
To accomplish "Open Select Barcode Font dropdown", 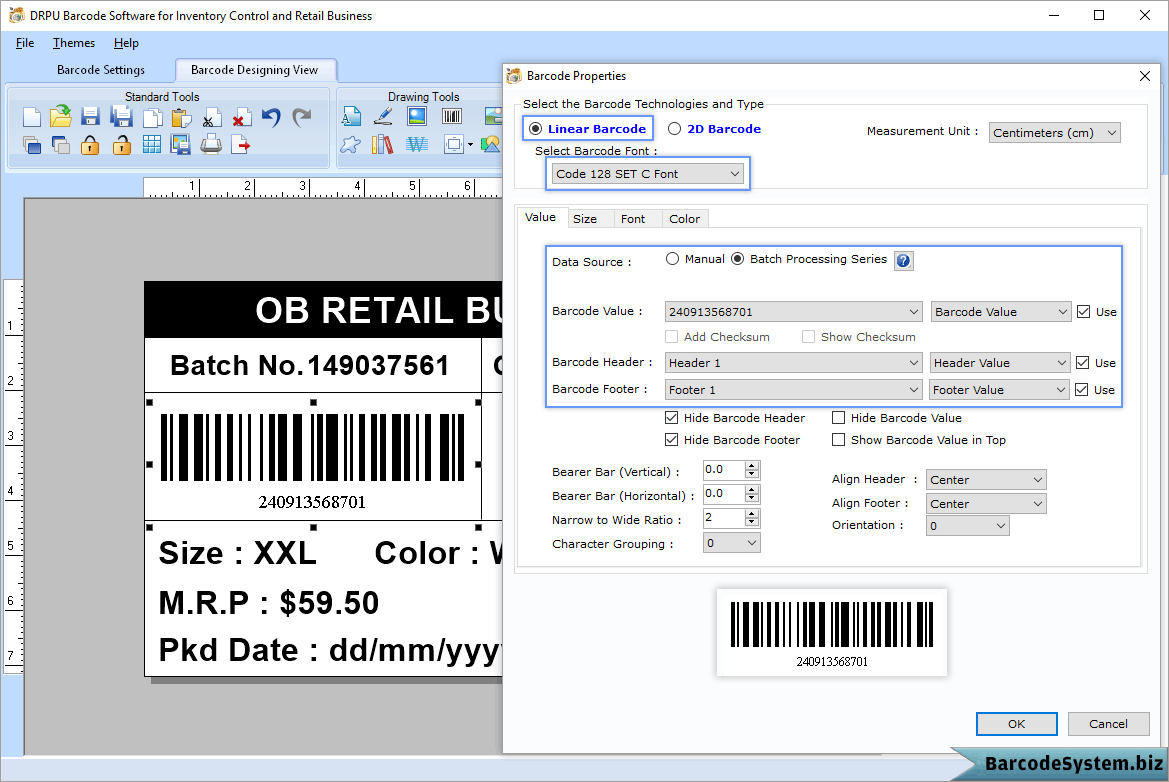I will pyautogui.click(x=647, y=174).
